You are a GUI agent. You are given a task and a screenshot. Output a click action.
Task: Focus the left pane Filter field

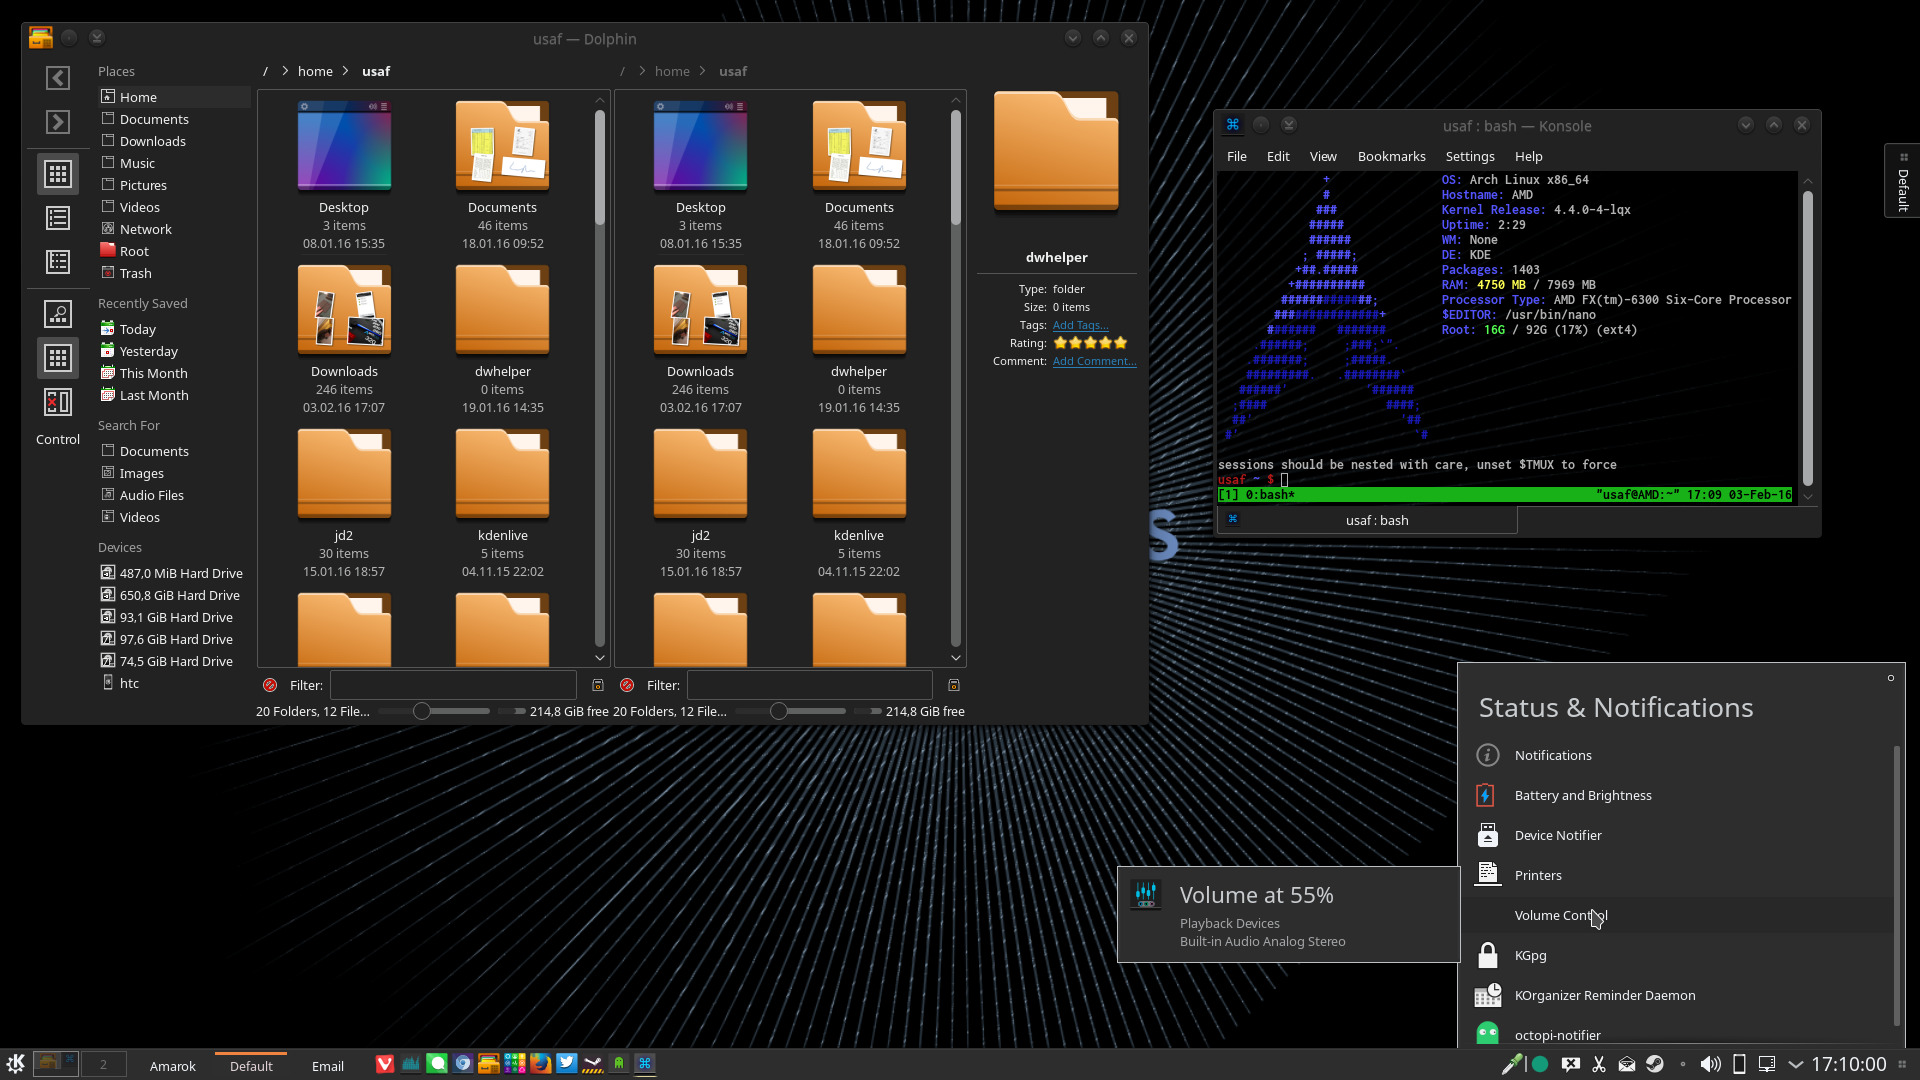click(x=453, y=685)
